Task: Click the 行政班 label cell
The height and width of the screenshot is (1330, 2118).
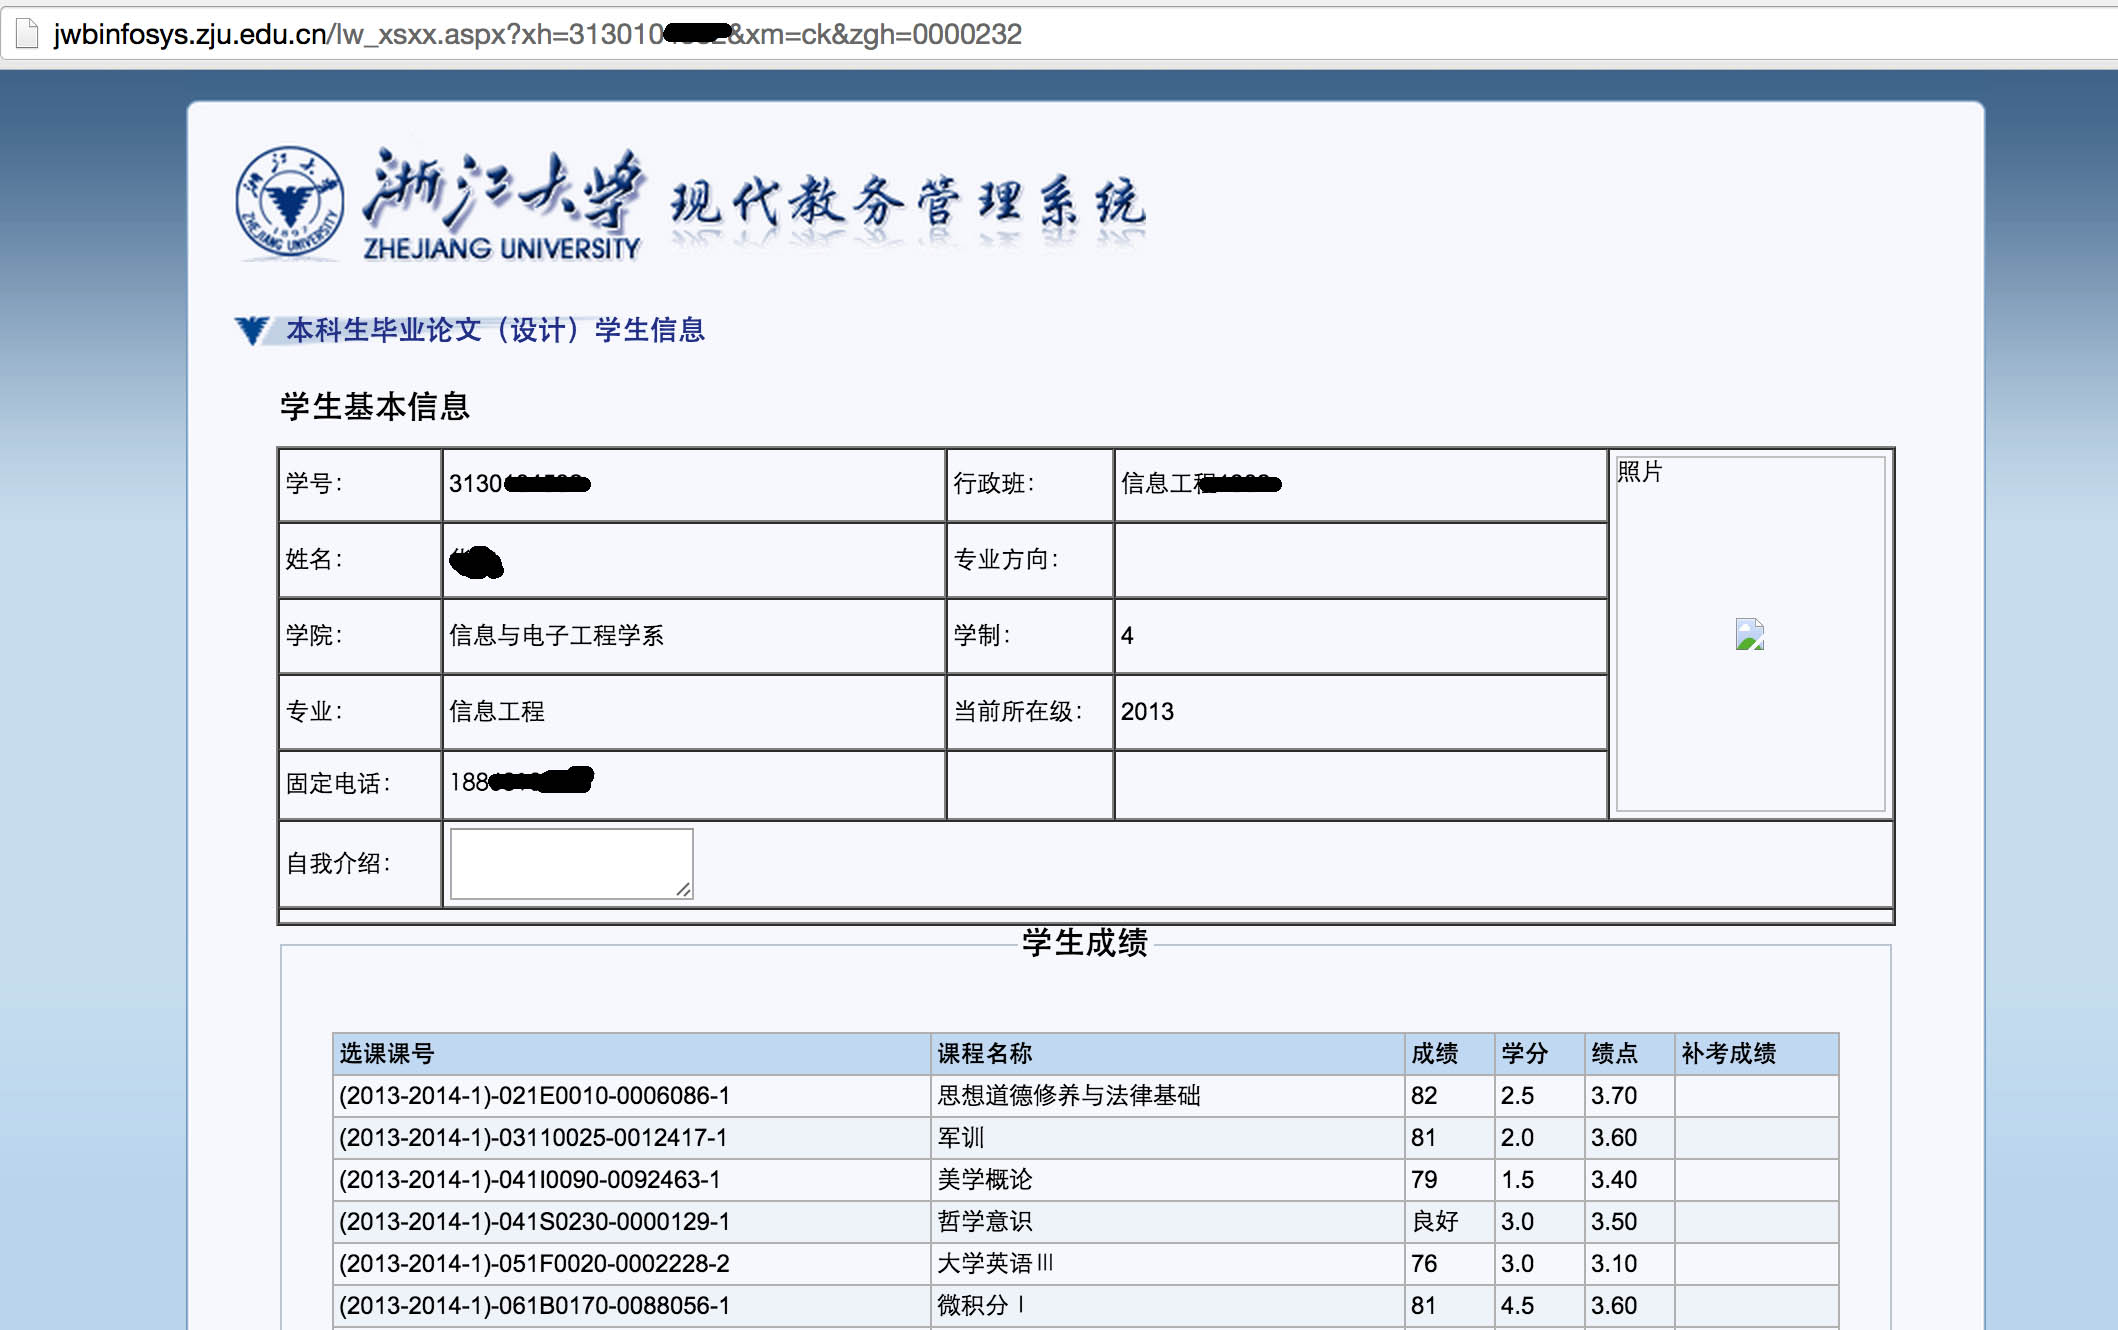Action: pyautogui.click(x=1030, y=484)
